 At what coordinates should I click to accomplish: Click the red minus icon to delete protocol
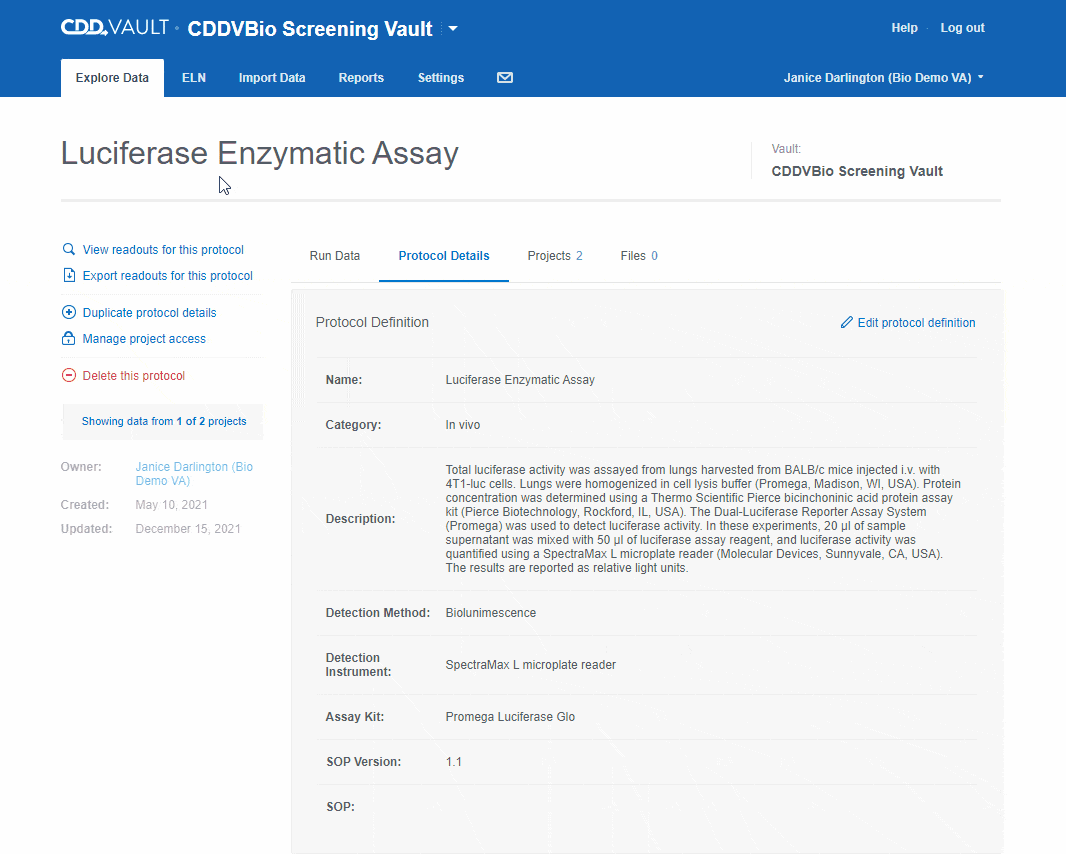[68, 375]
